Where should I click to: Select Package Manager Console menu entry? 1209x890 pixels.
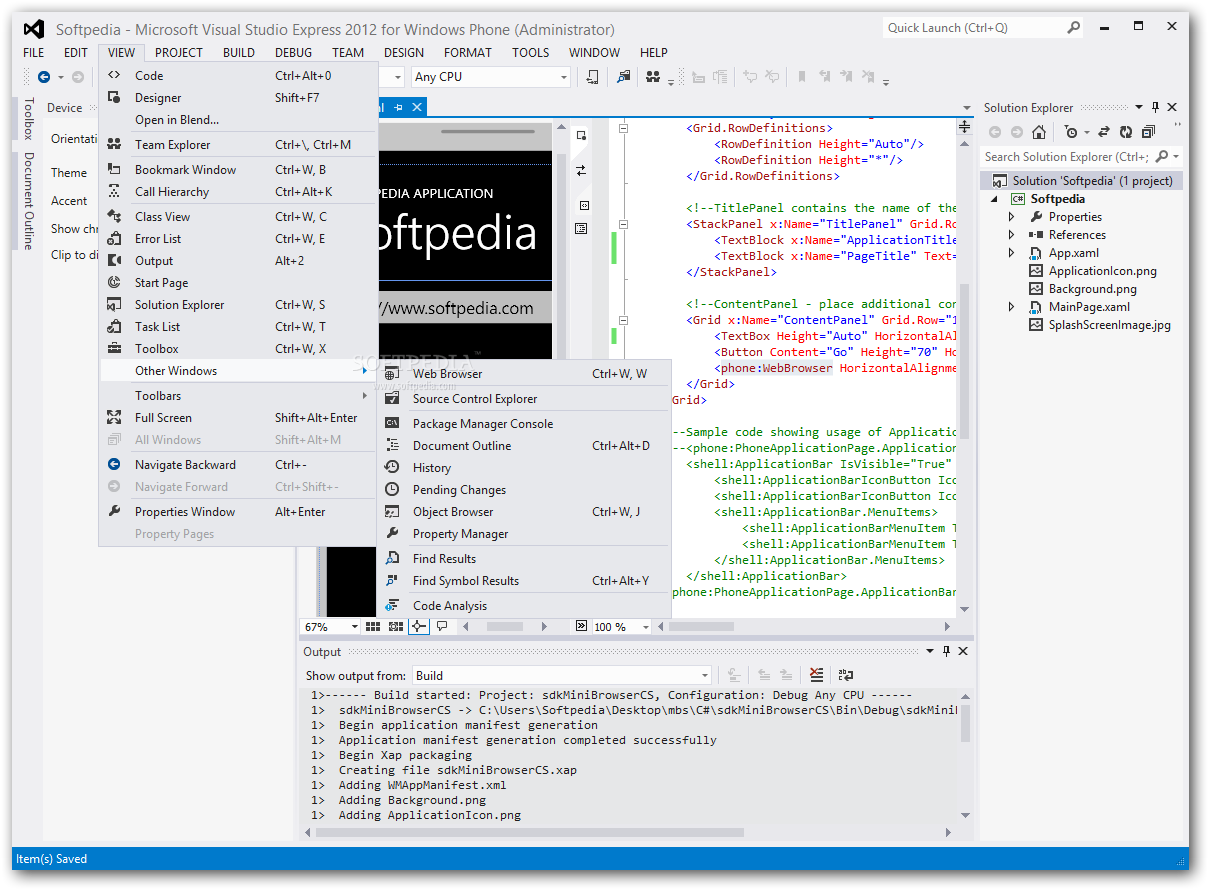pyautogui.click(x=522, y=424)
